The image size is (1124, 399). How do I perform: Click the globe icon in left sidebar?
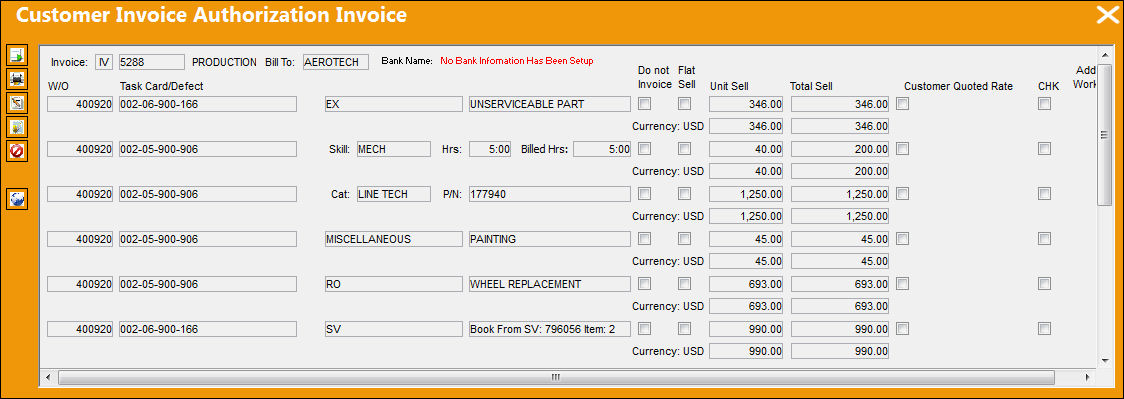tap(17, 199)
